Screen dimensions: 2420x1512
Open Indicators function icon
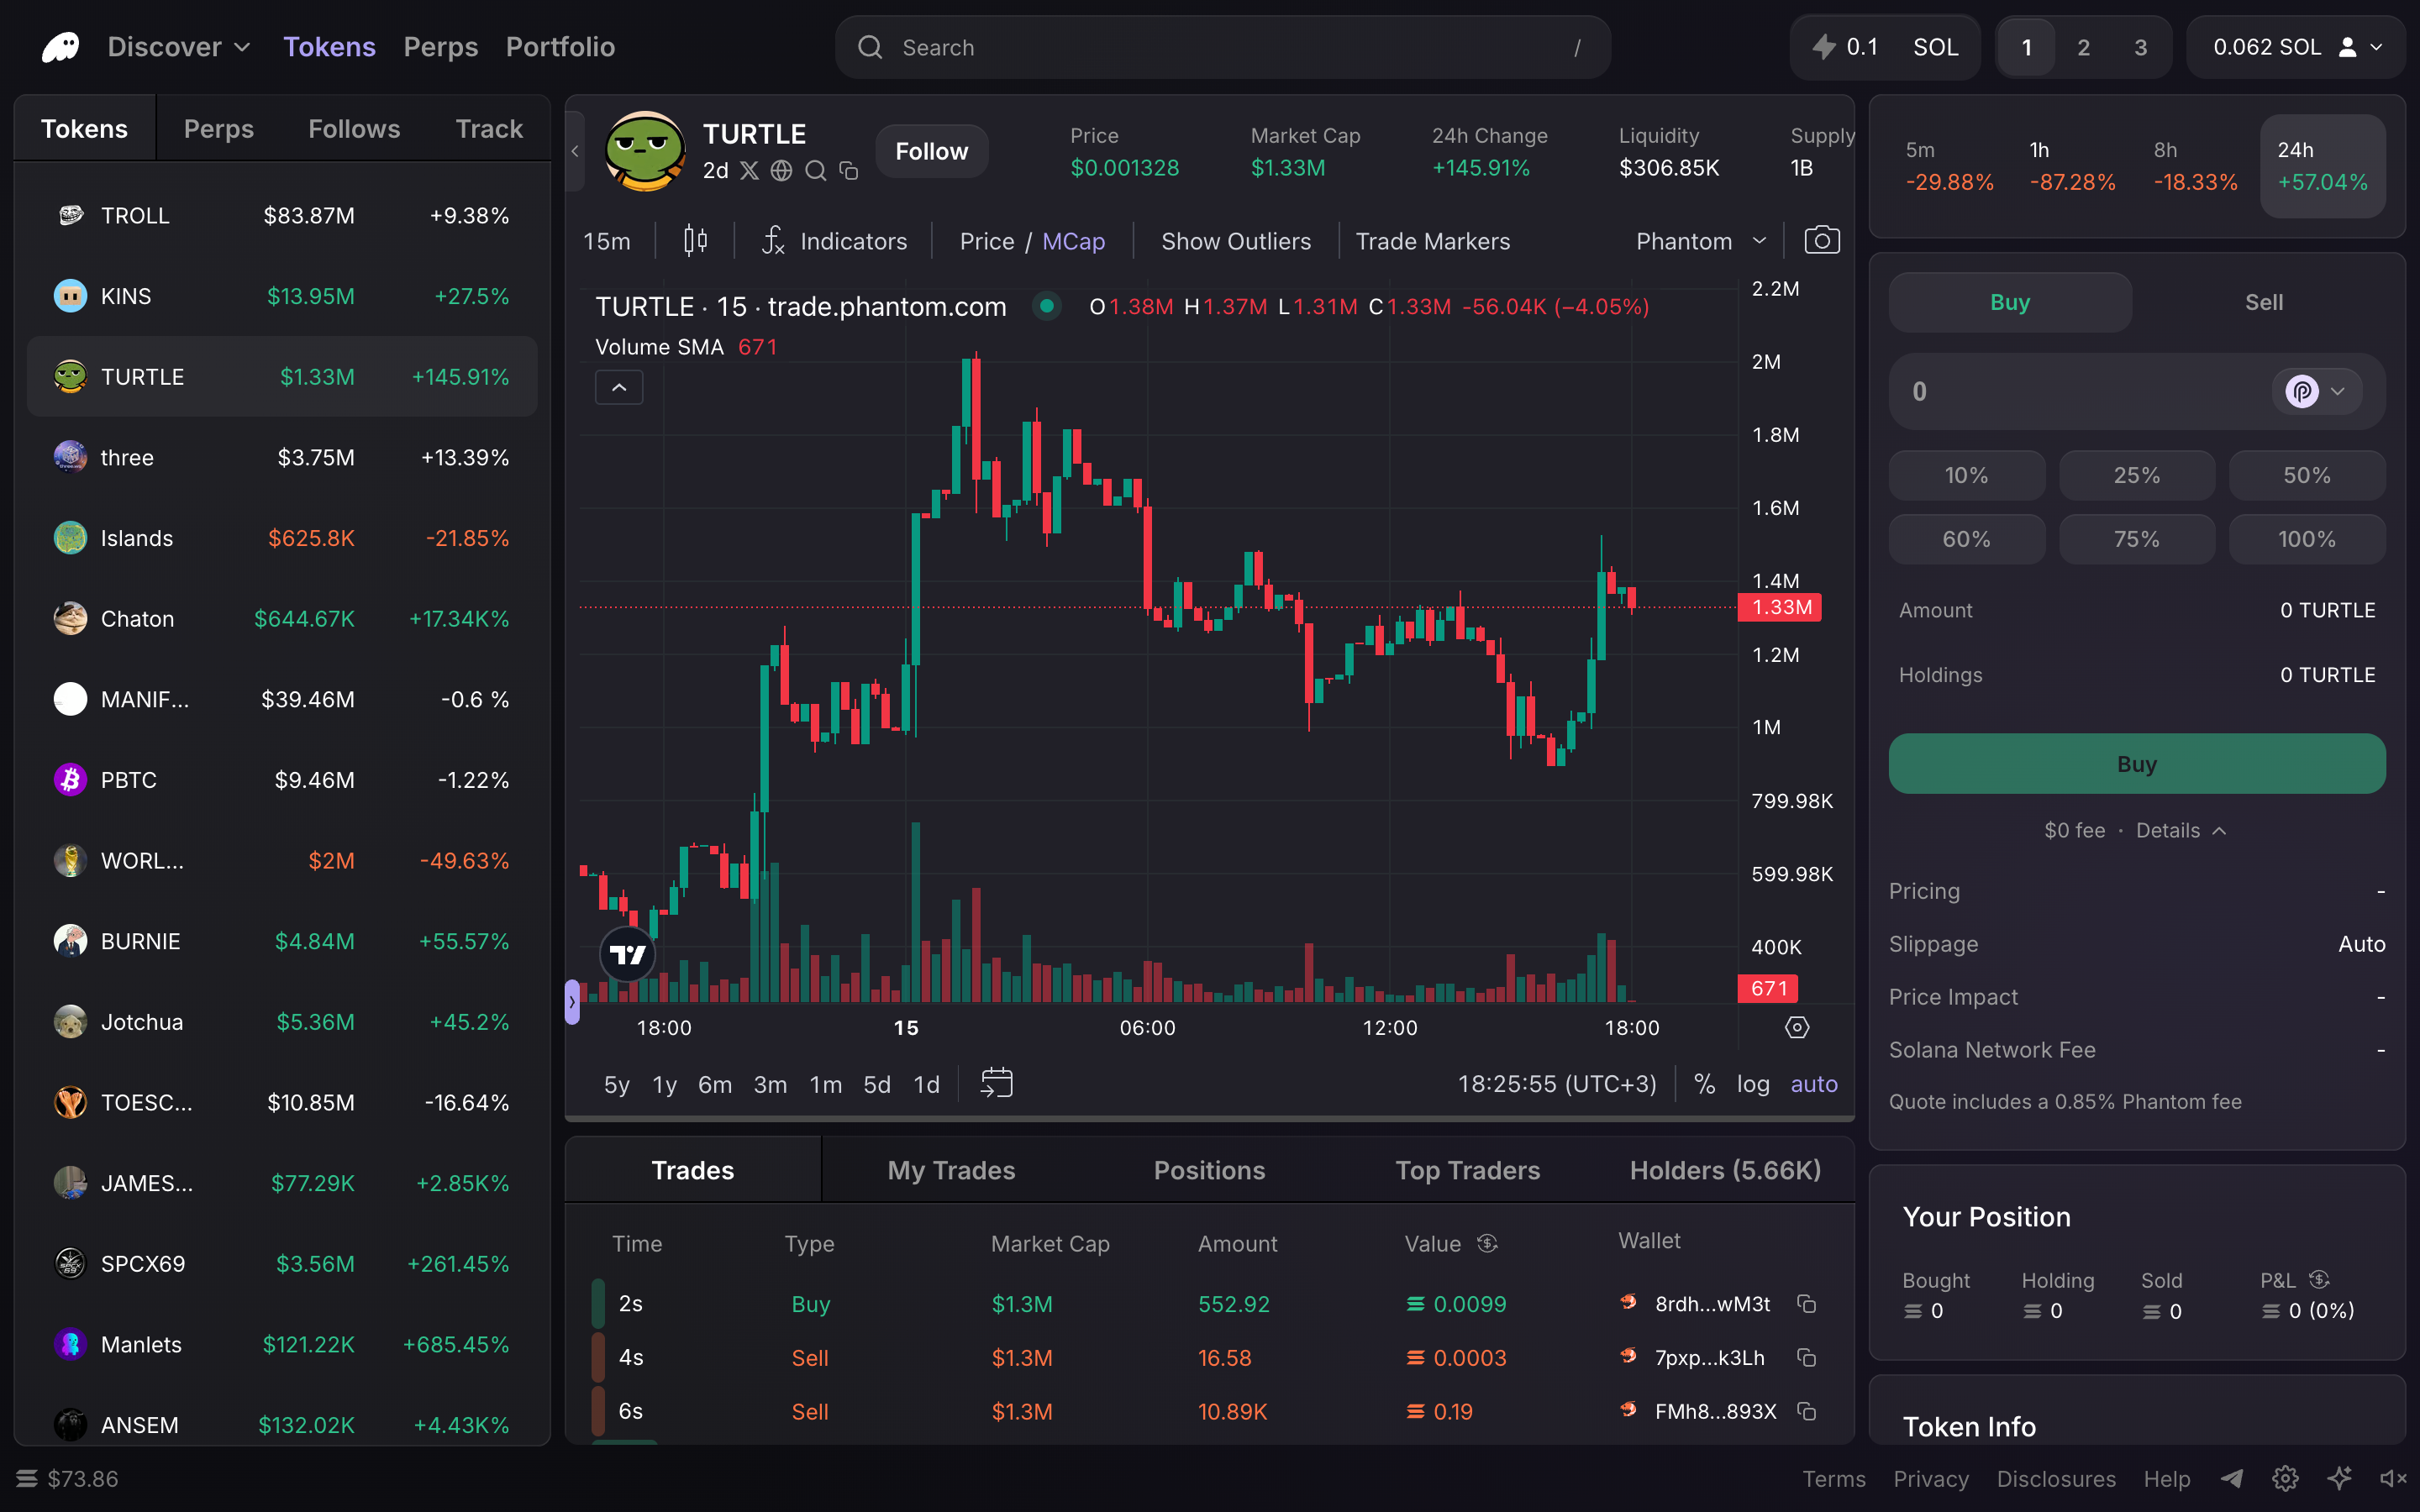coord(773,241)
